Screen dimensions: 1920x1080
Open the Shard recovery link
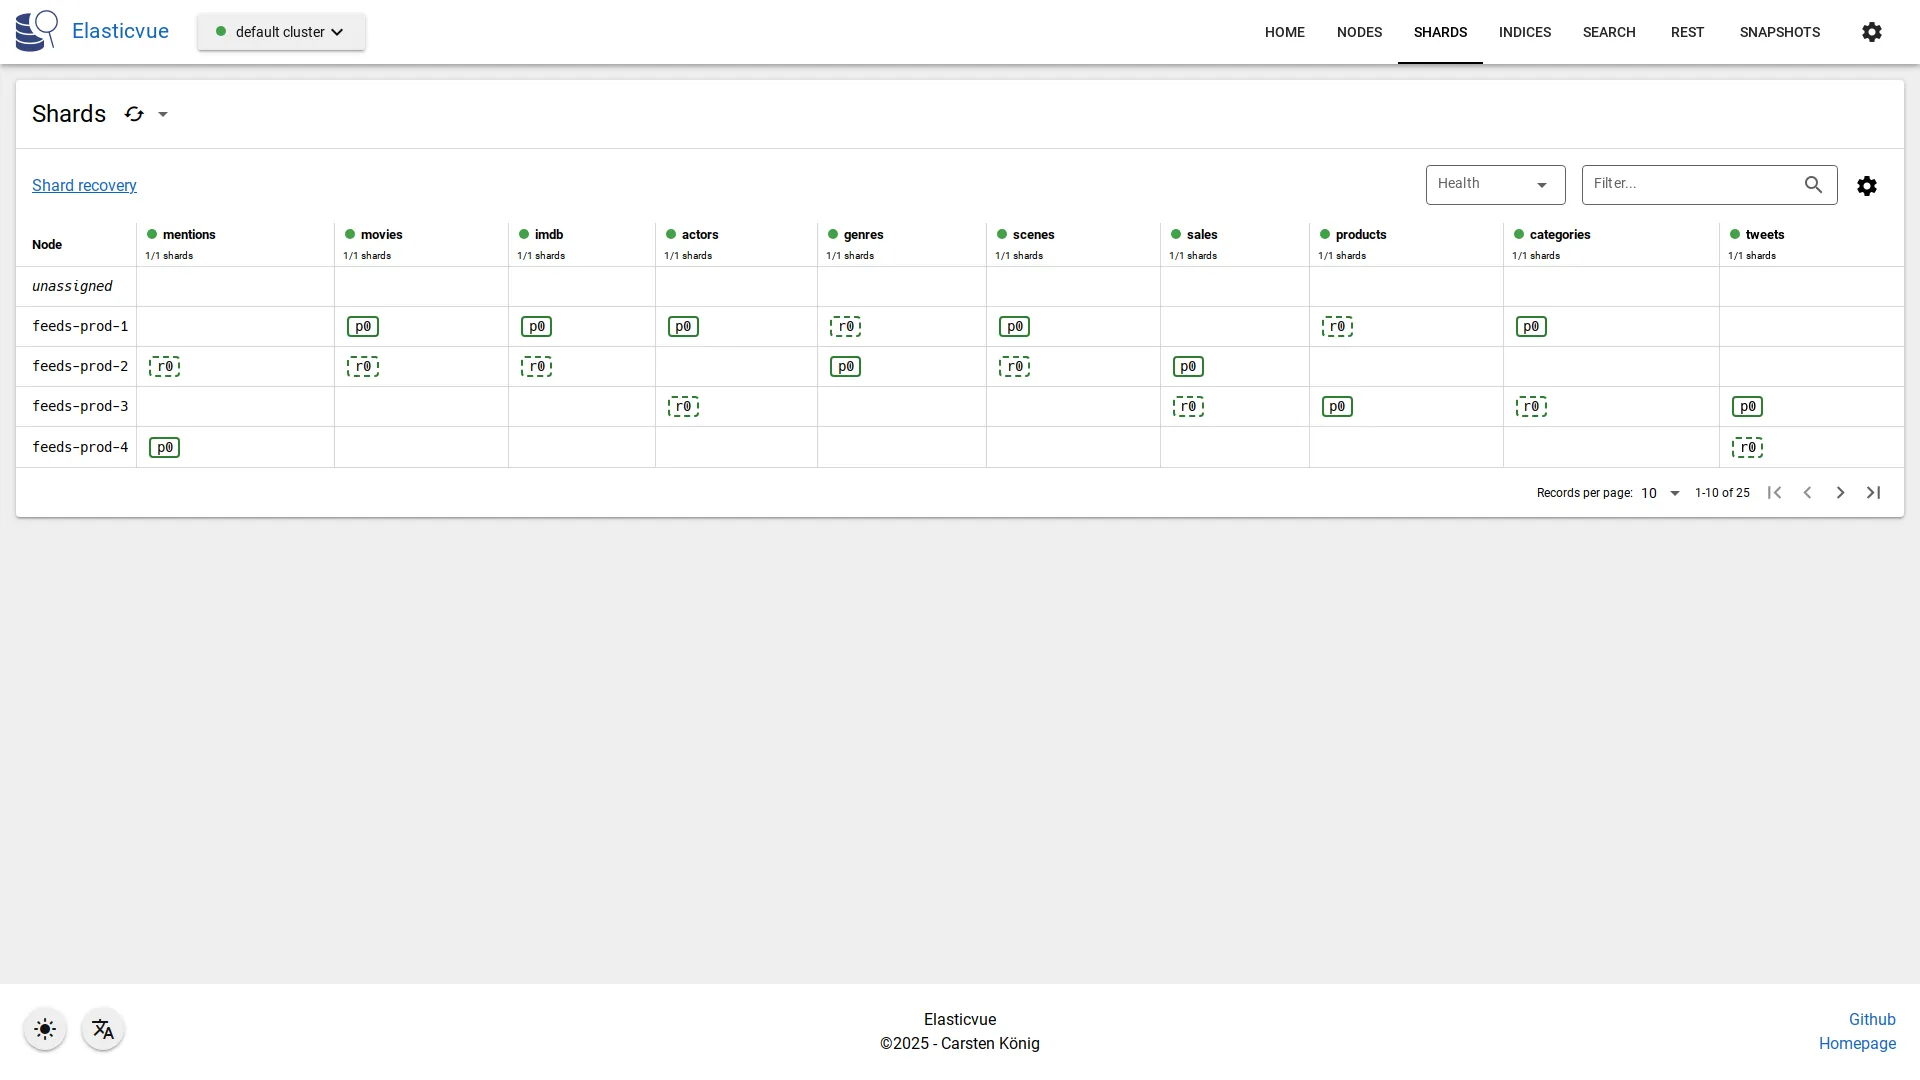[84, 186]
